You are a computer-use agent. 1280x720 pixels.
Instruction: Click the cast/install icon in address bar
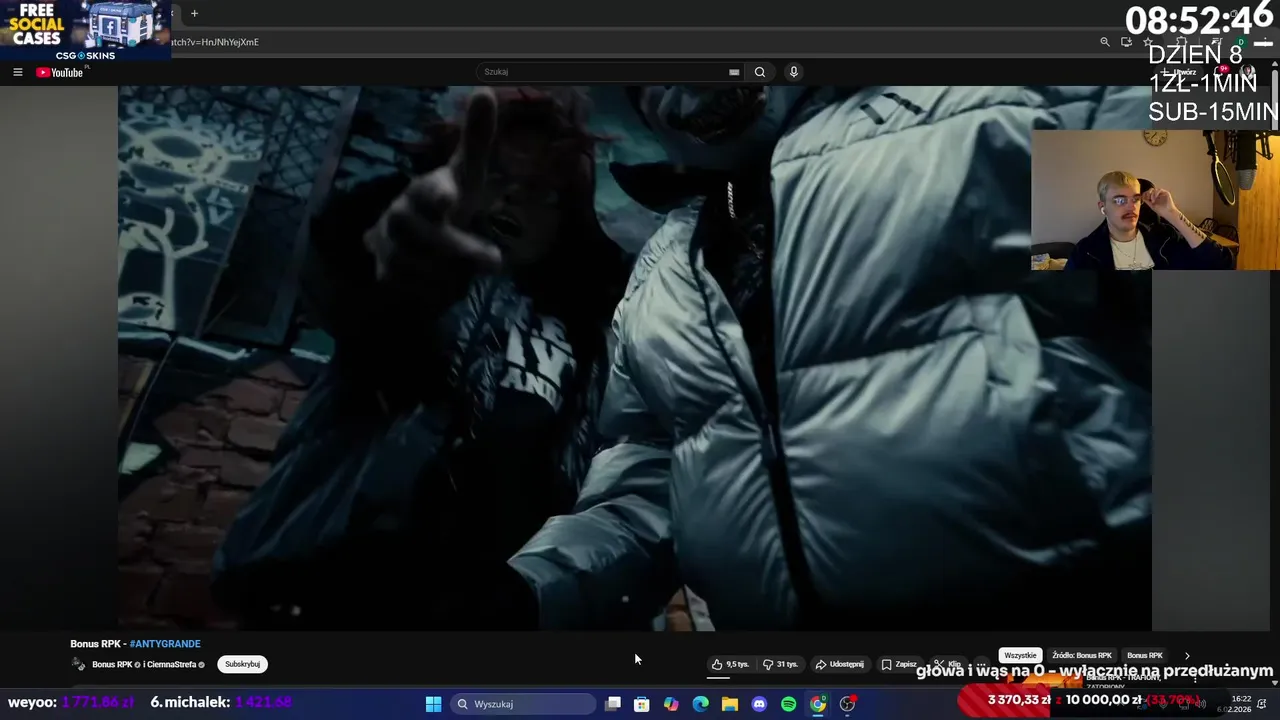(1126, 42)
